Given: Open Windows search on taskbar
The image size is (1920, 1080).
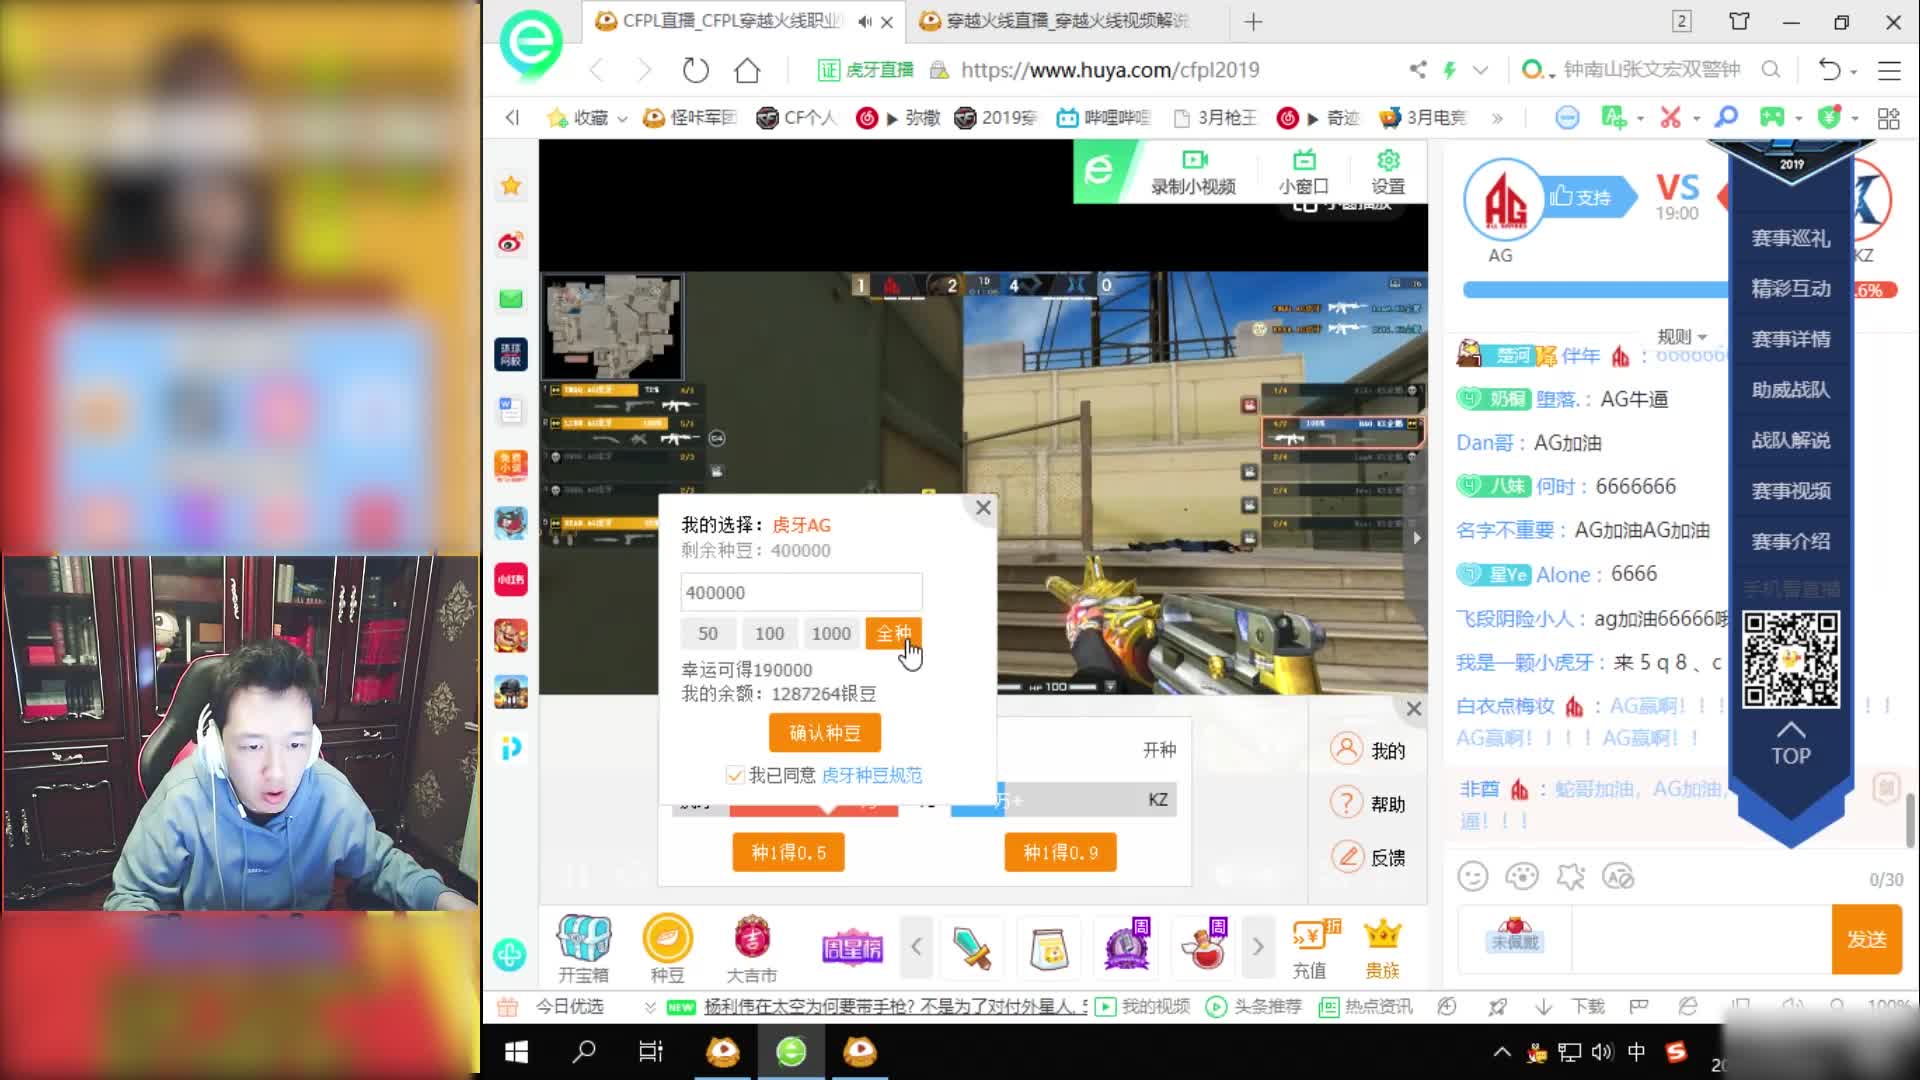Looking at the screenshot, I should 583,1052.
